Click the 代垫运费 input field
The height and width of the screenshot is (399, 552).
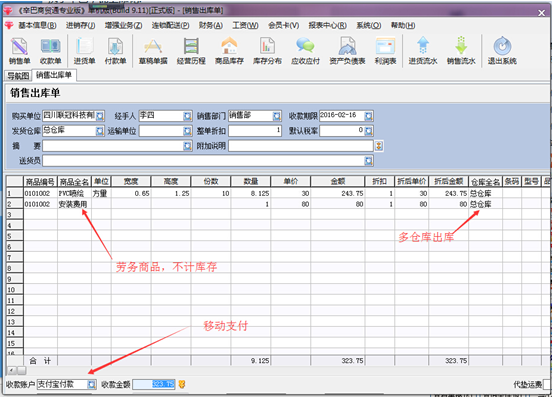coord(547,384)
